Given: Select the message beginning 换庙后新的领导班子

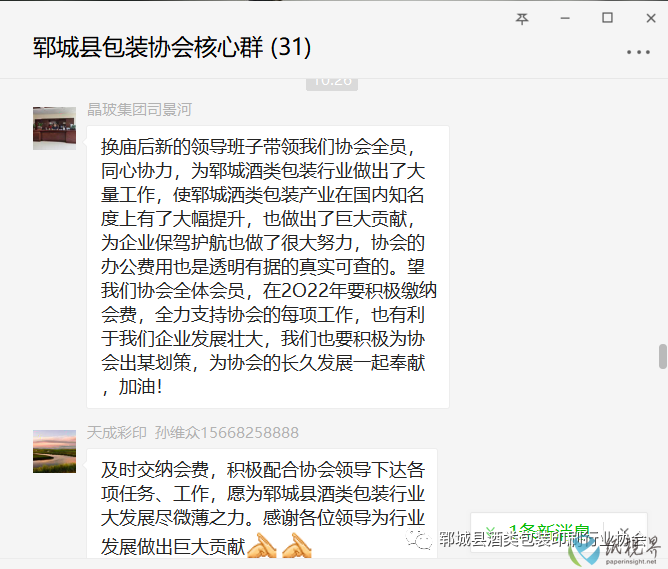Looking at the screenshot, I should coord(268,267).
